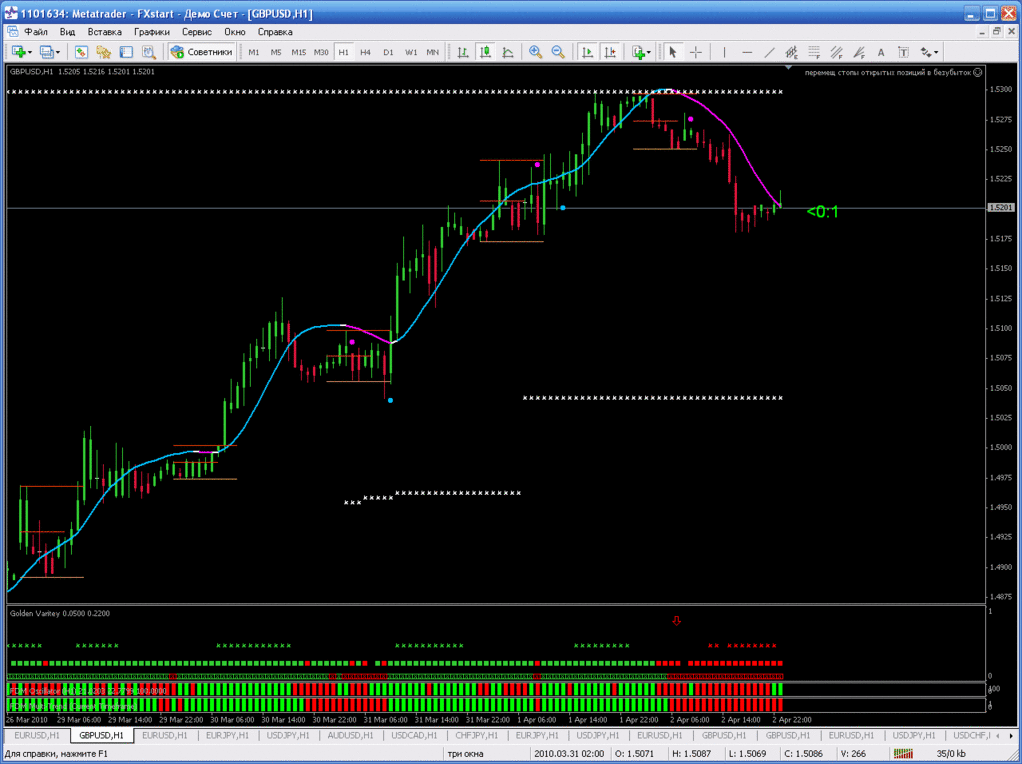Screen dimensions: 1022x764
Task: Switch to the AUDUSD,H1 chart tab
Action: point(350,735)
